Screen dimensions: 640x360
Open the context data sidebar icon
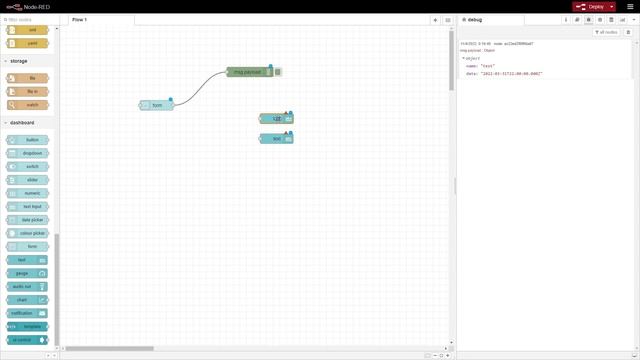(611, 20)
